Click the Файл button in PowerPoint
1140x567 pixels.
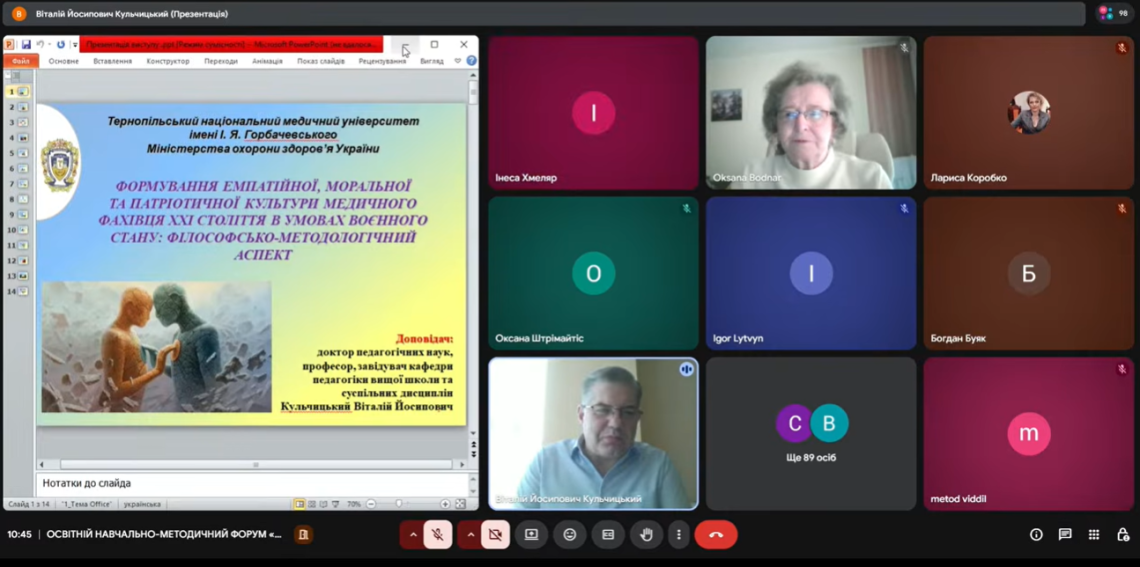pyautogui.click(x=20, y=61)
